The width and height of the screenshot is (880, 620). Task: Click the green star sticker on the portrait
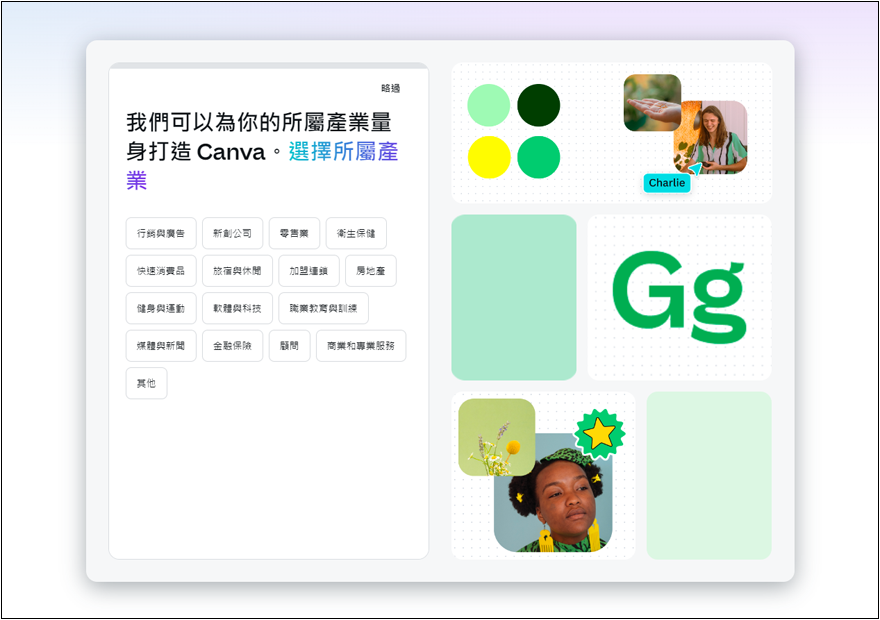(601, 433)
